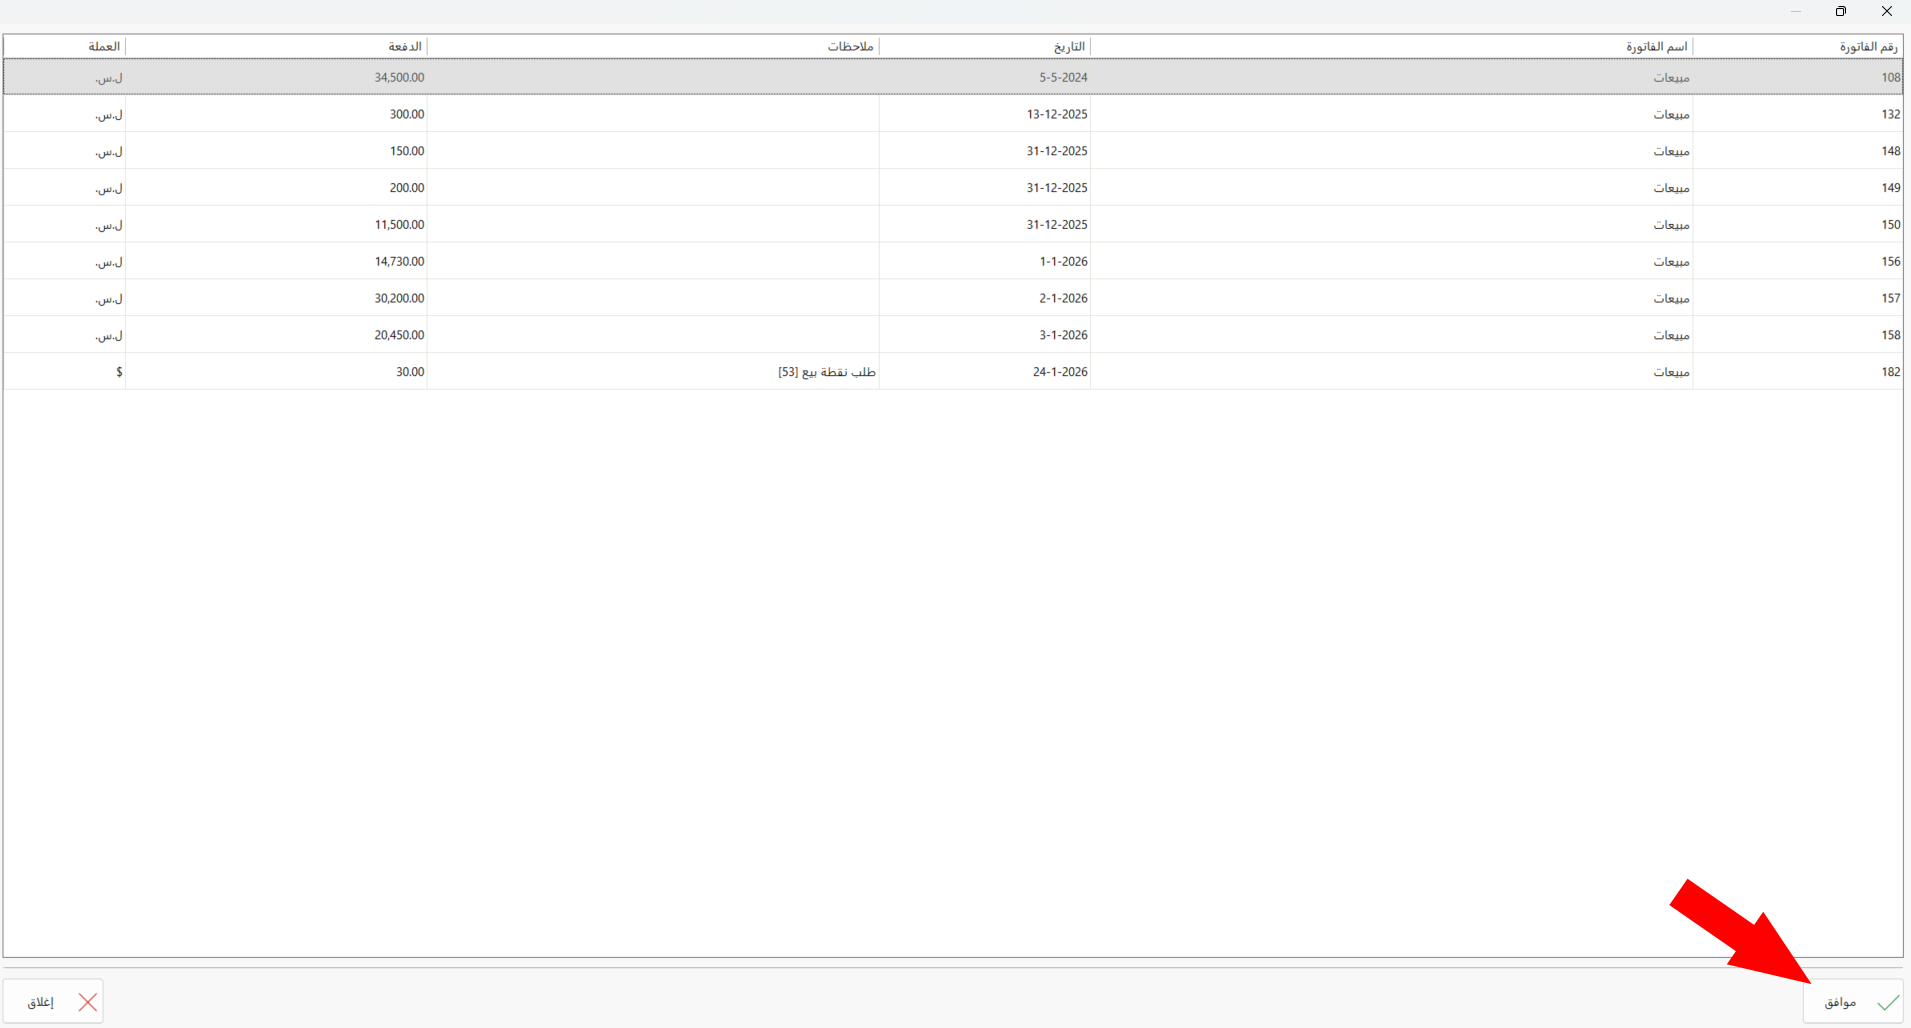Select invoice 182 paid in dollars
The width and height of the screenshot is (1911, 1028).
[x=953, y=372]
